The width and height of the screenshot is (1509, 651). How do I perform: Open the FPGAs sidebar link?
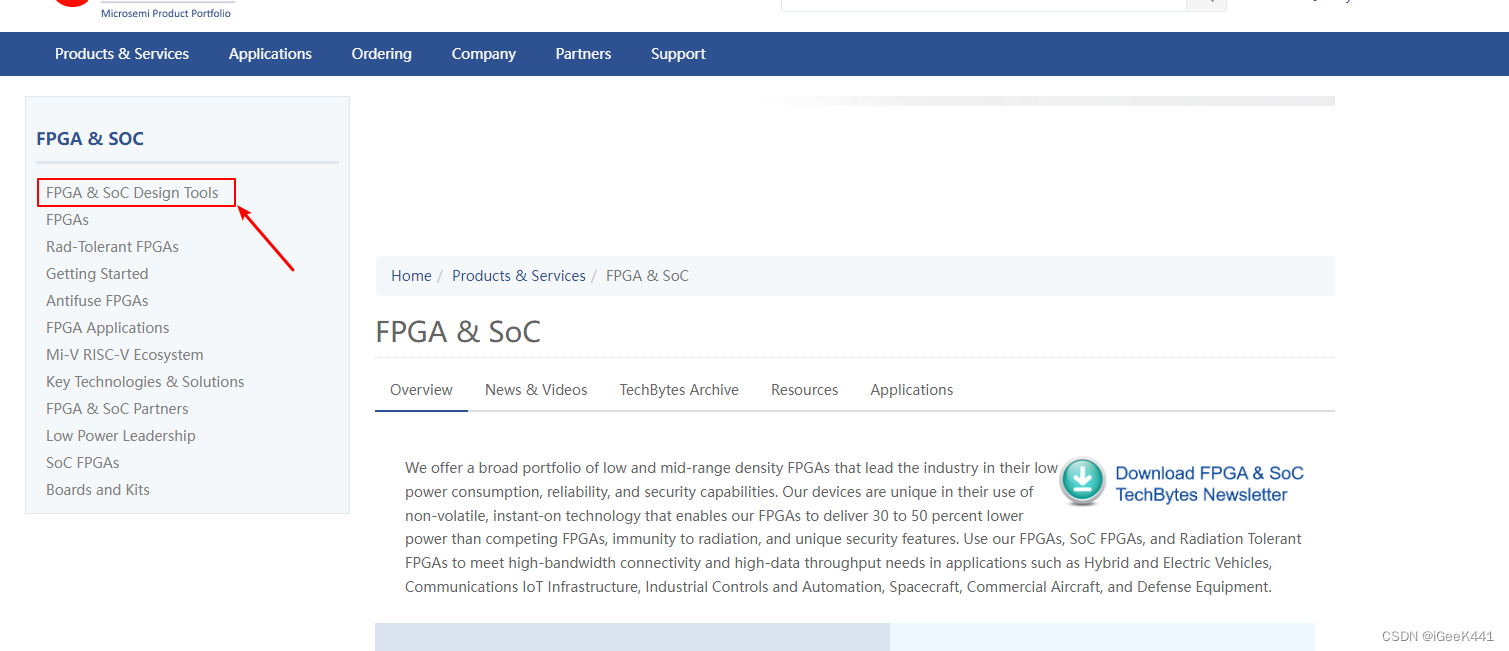pos(67,220)
